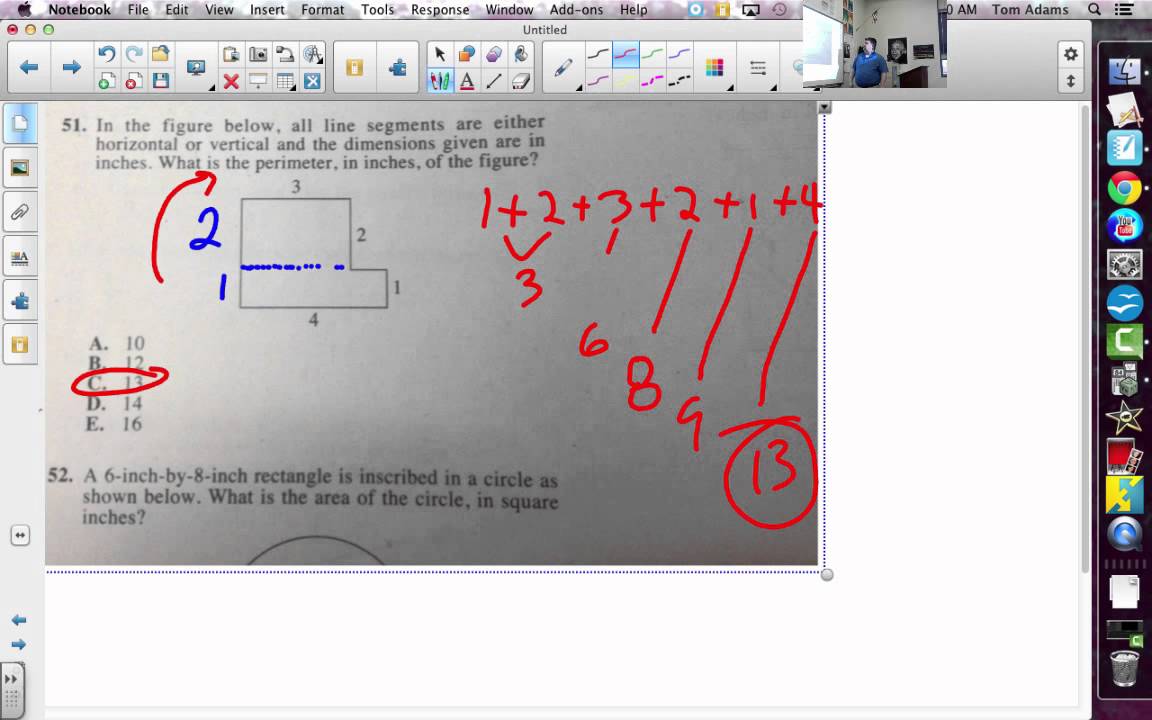The width and height of the screenshot is (1152, 720).
Task: Open the yellow Activity Builder toolbar icon
Action: (x=355, y=68)
